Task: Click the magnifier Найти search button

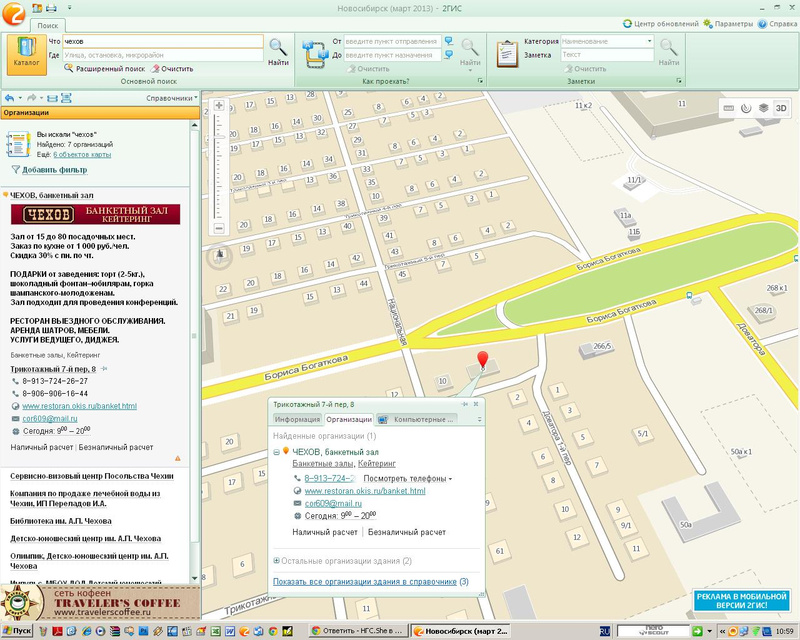Action: [x=278, y=50]
